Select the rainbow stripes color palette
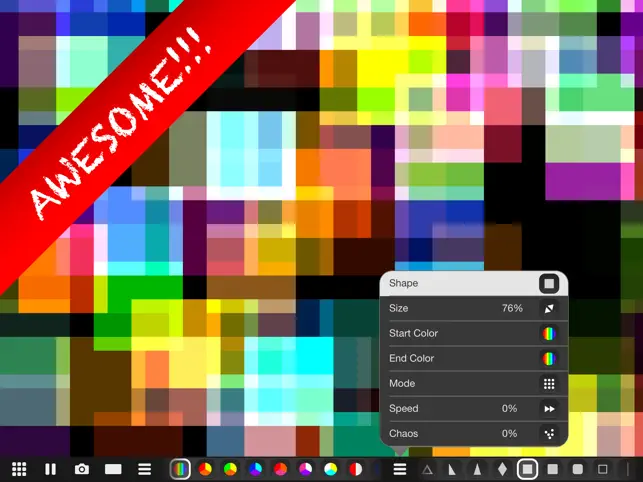The image size is (643, 482). pyautogui.click(x=180, y=469)
